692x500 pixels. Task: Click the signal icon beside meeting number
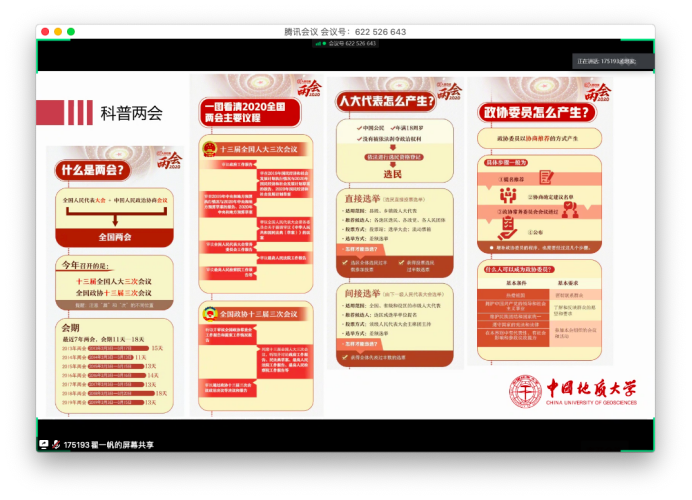319,43
